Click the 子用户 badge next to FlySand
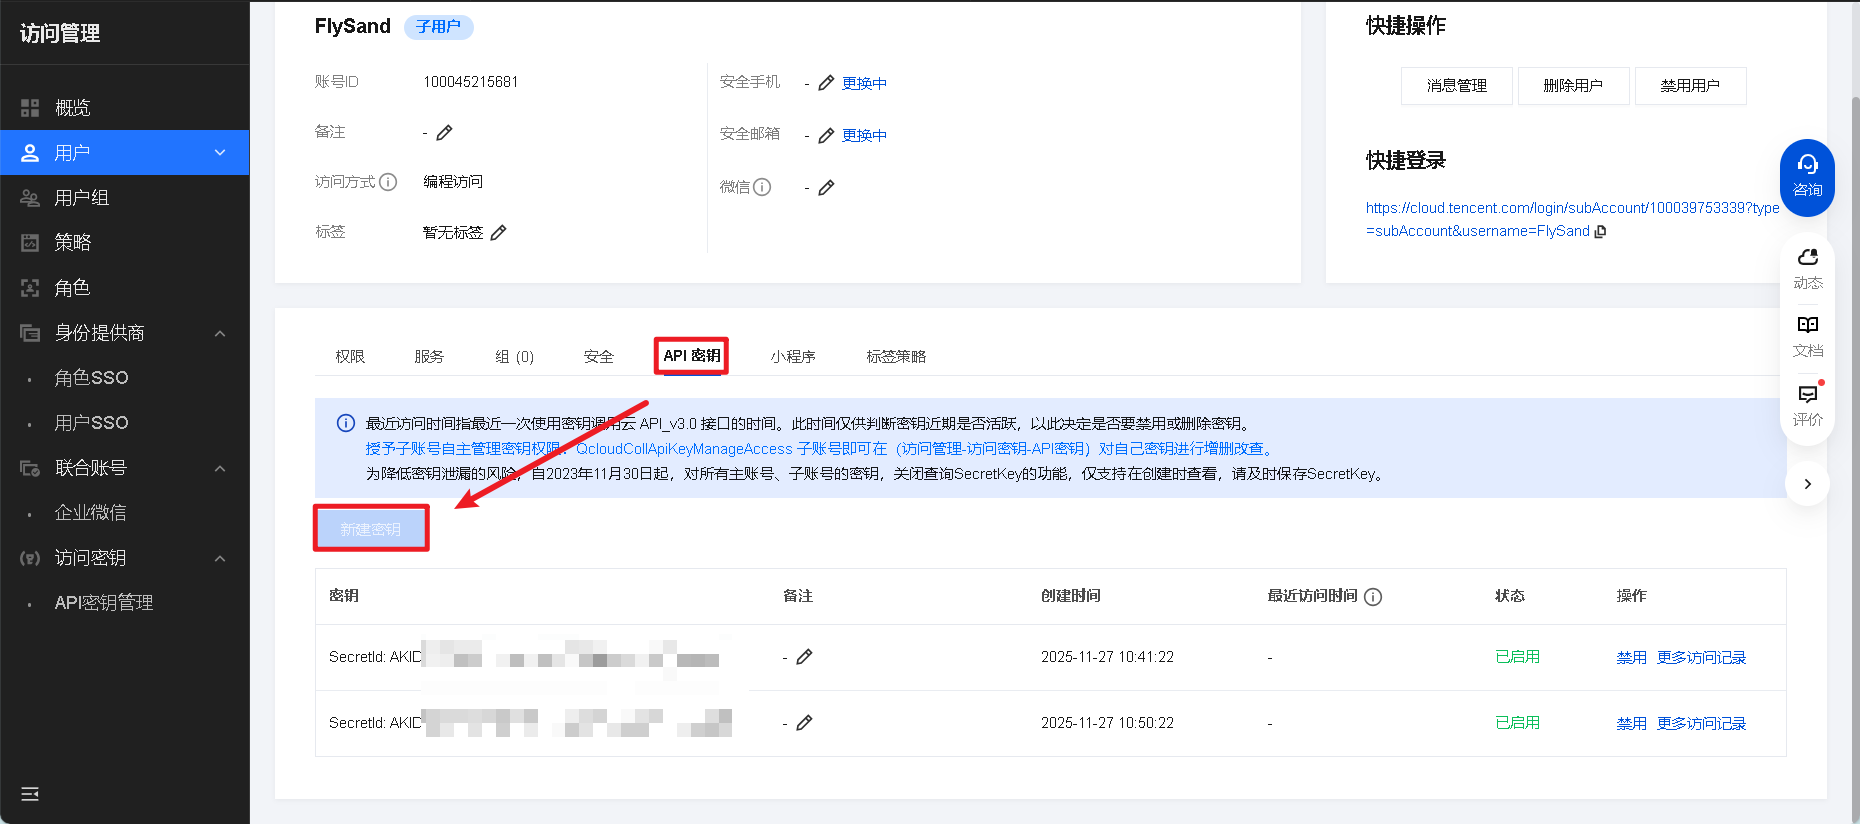 click(x=438, y=27)
